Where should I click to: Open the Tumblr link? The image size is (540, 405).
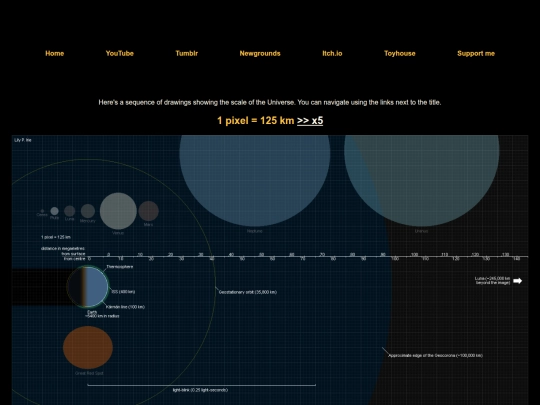coord(187,53)
